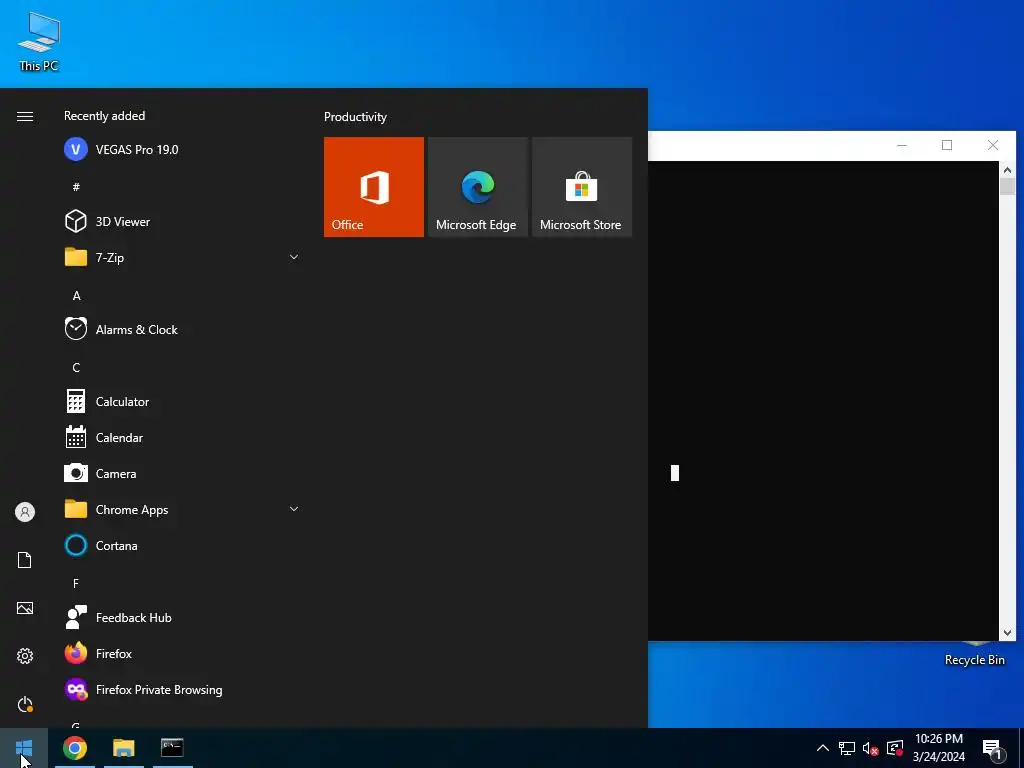
Task: Open Firefox from app list
Action: [x=181, y=653]
